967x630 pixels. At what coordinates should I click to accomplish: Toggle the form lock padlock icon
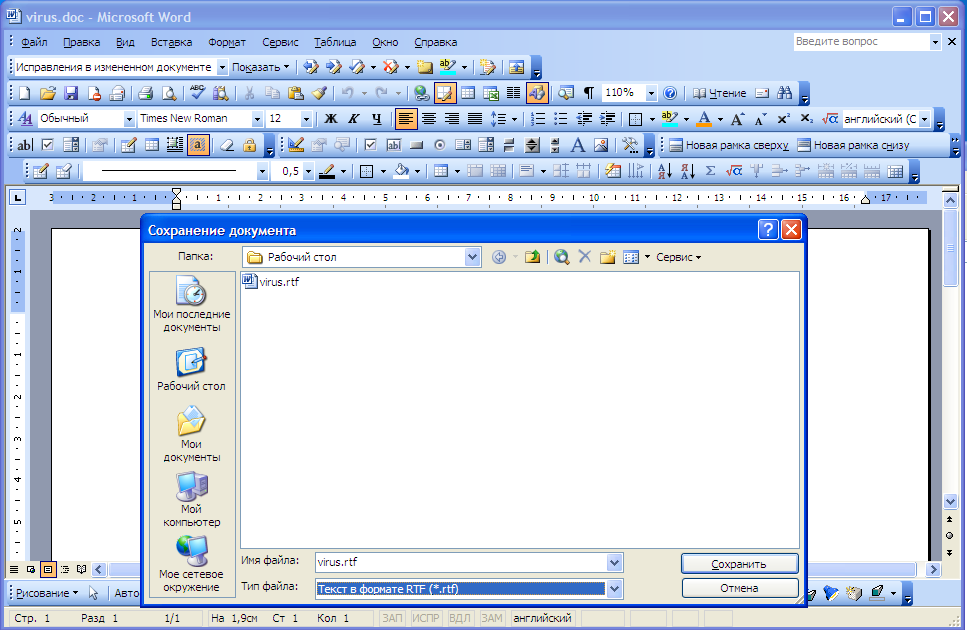[x=249, y=145]
